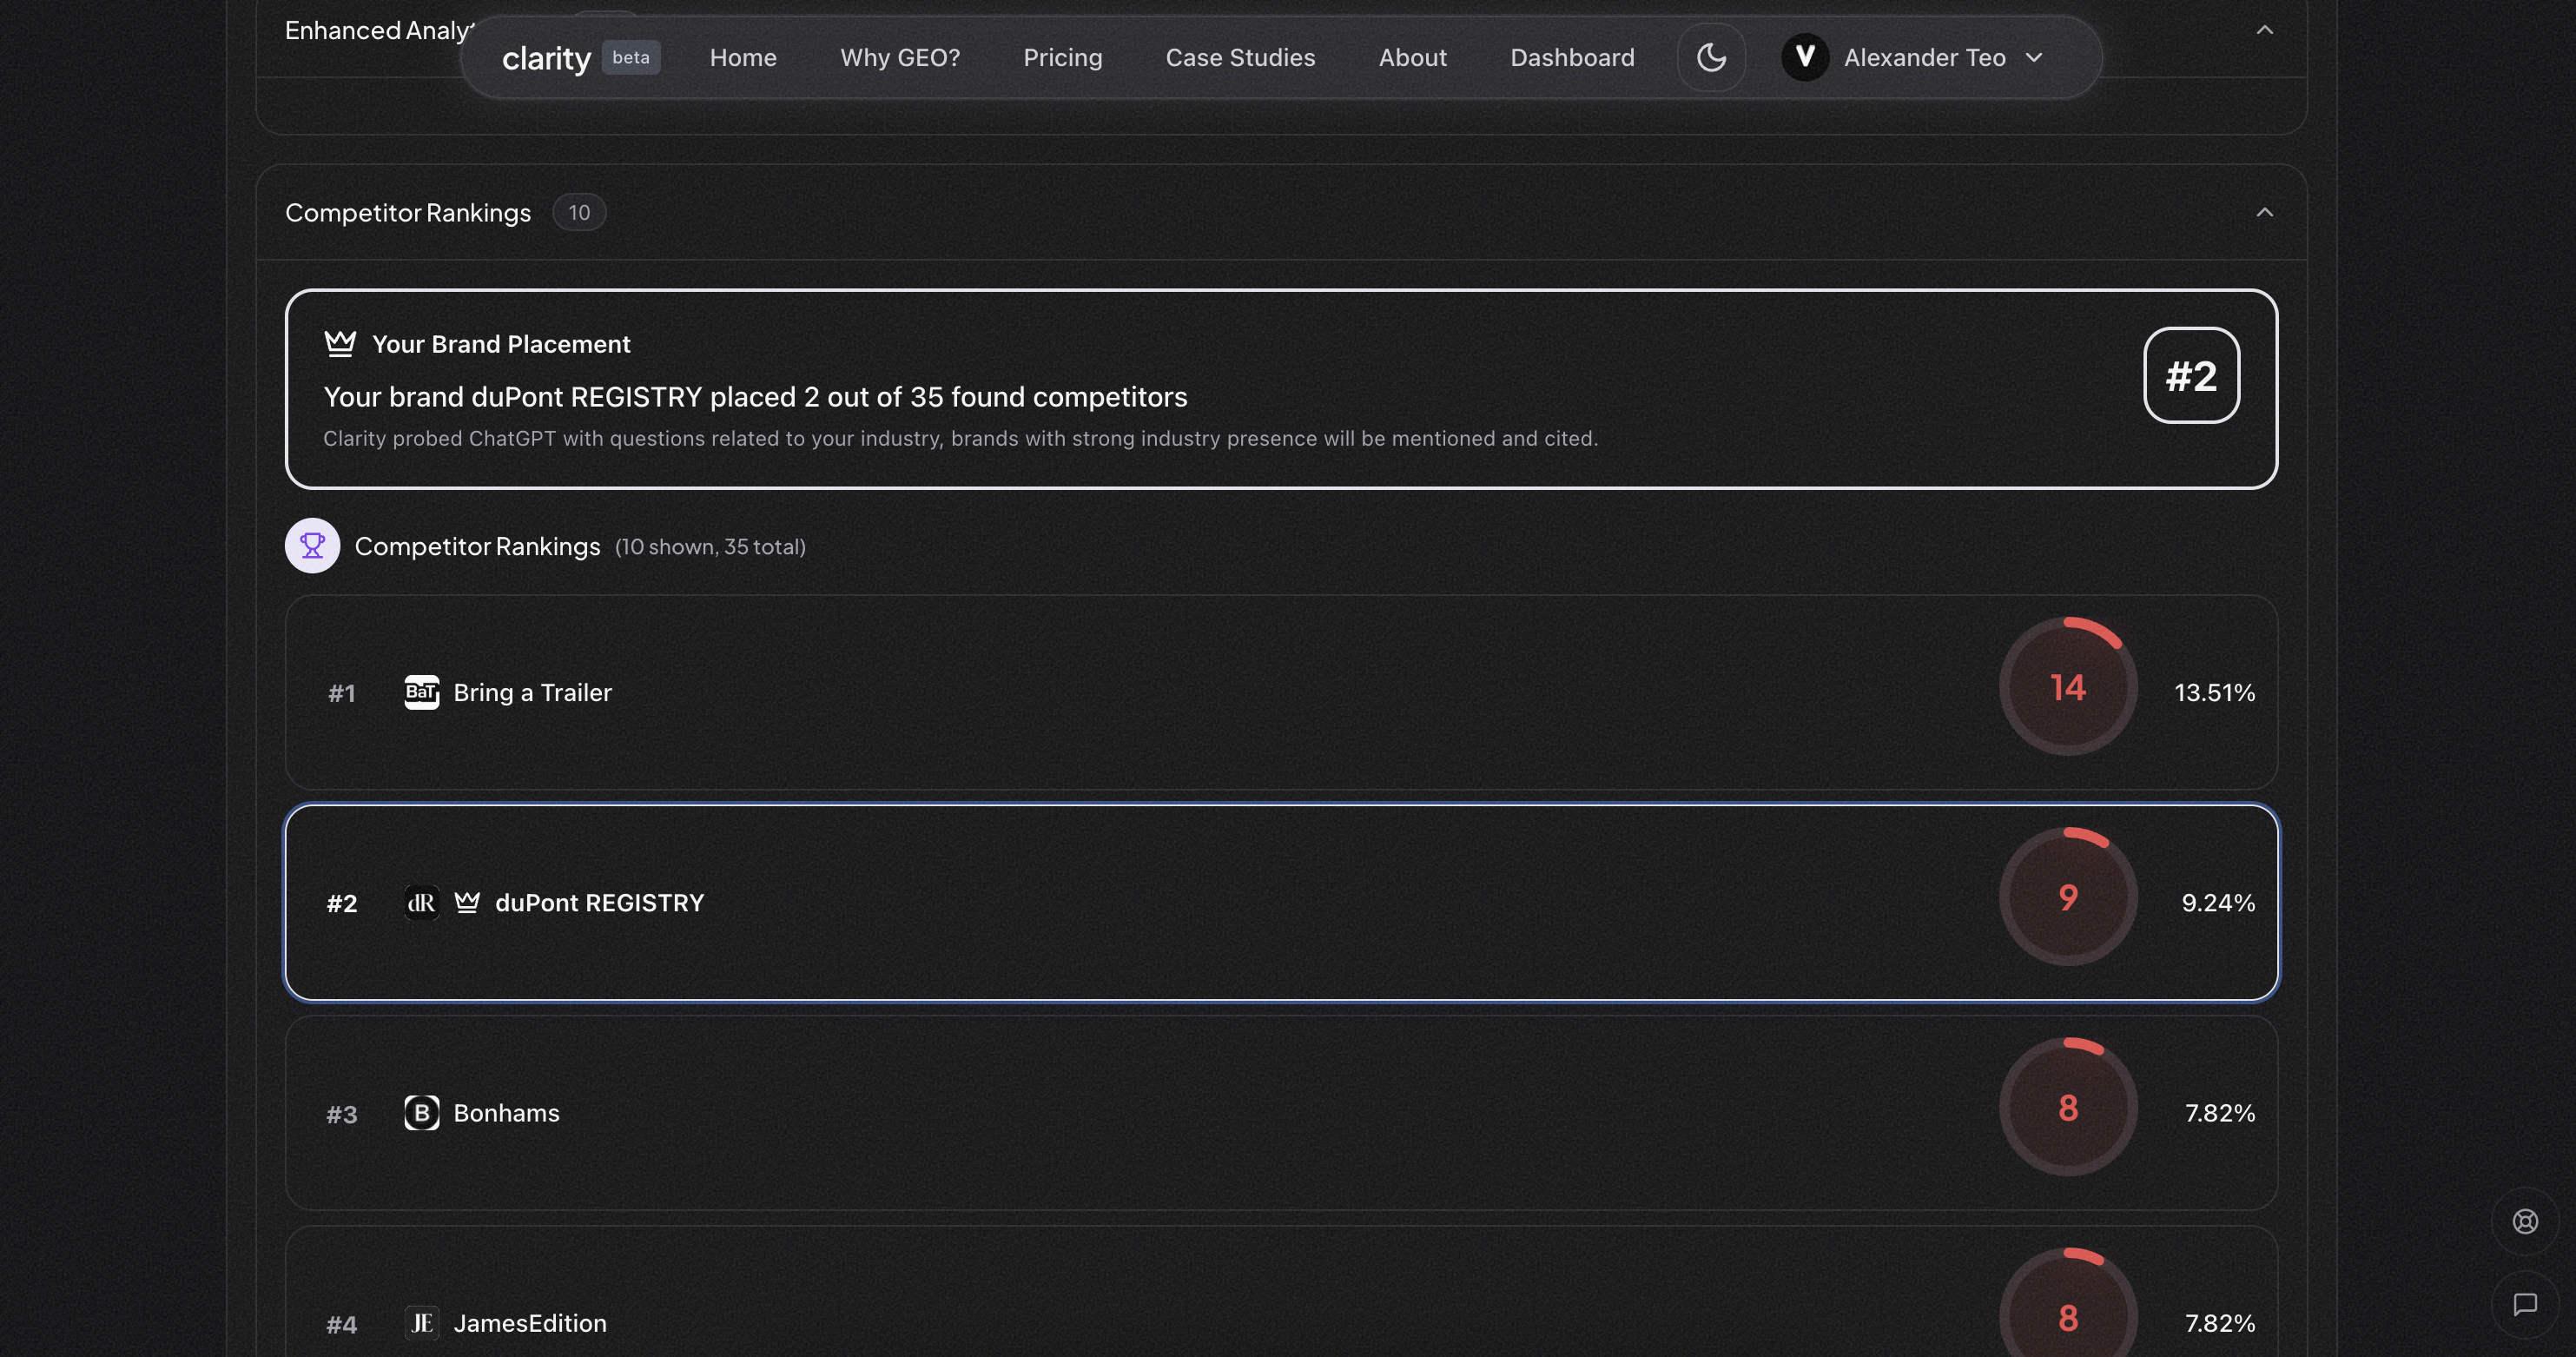This screenshot has width=2576, height=1357.
Task: Open the Case Studies menu item
Action: pyautogui.click(x=1240, y=57)
